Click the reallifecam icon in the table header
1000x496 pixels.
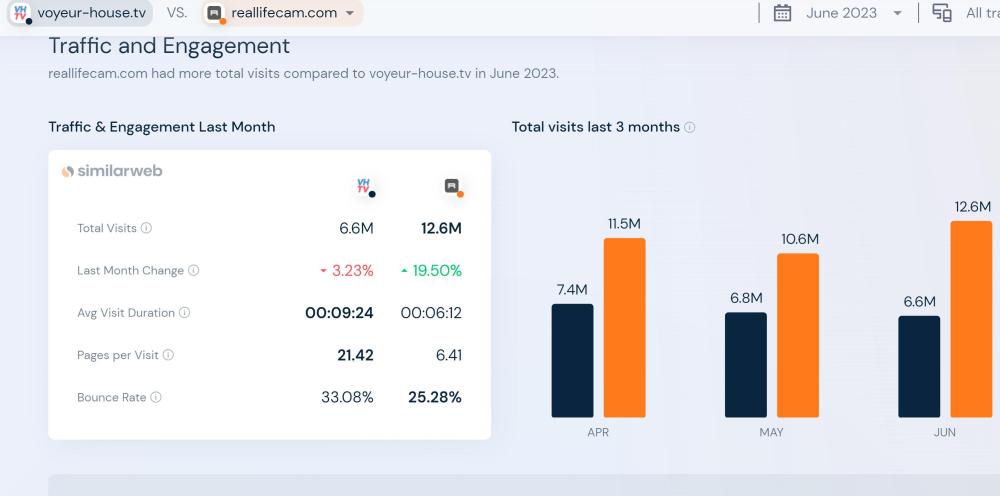tap(452, 186)
